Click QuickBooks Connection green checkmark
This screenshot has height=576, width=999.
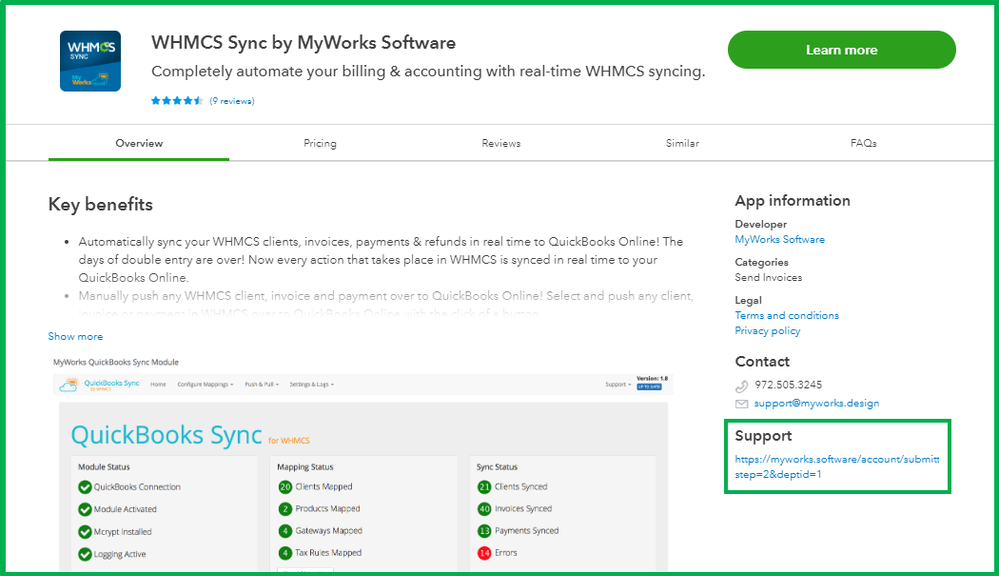tap(85, 487)
